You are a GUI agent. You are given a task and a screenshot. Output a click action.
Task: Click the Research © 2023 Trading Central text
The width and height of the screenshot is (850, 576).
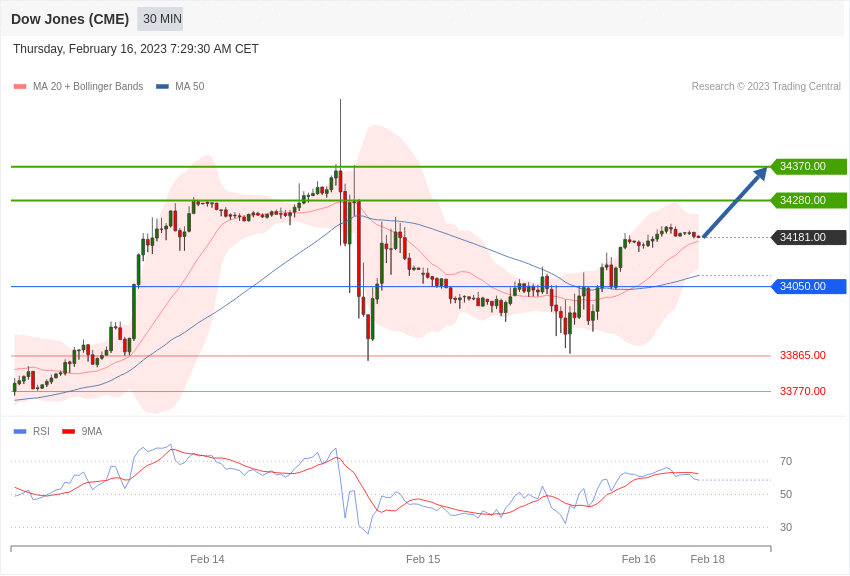click(x=766, y=86)
